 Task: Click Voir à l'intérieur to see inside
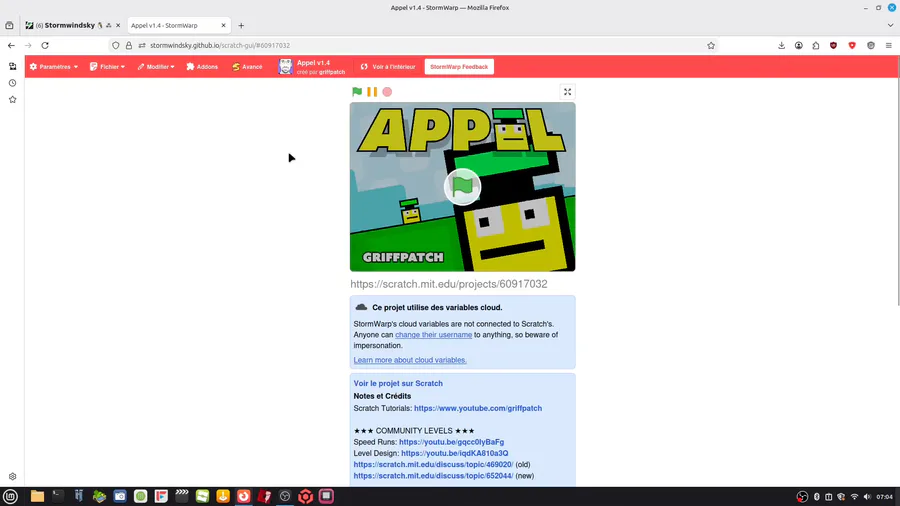coord(388,67)
